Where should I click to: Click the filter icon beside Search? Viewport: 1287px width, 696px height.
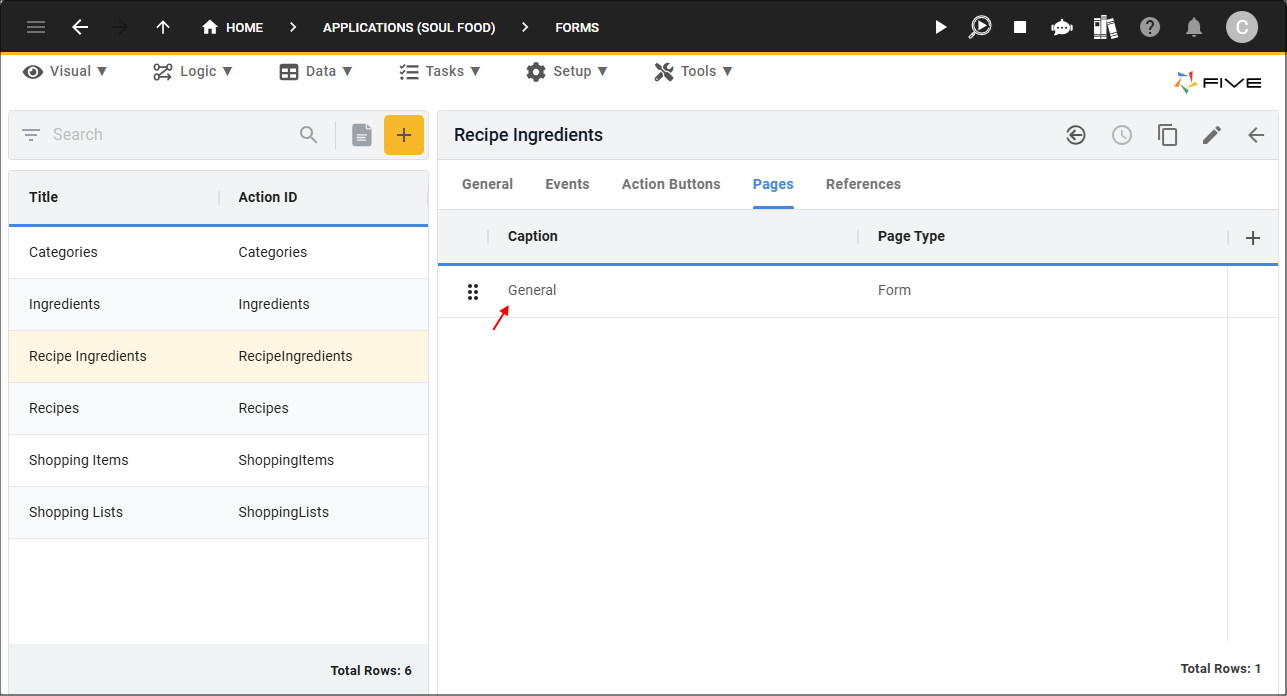point(31,135)
